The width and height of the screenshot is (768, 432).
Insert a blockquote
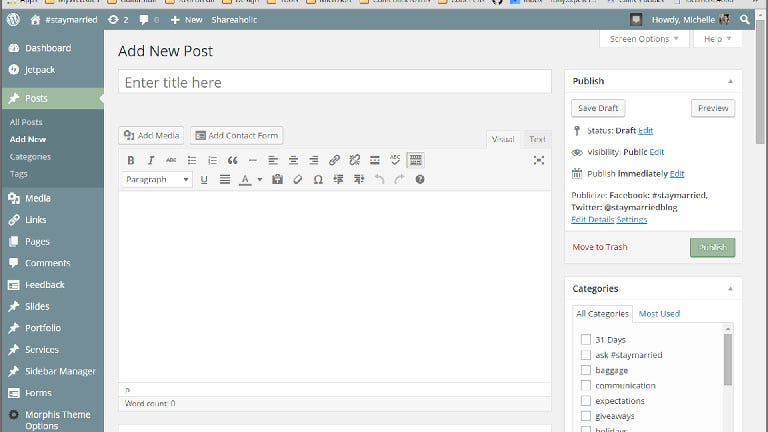233,160
